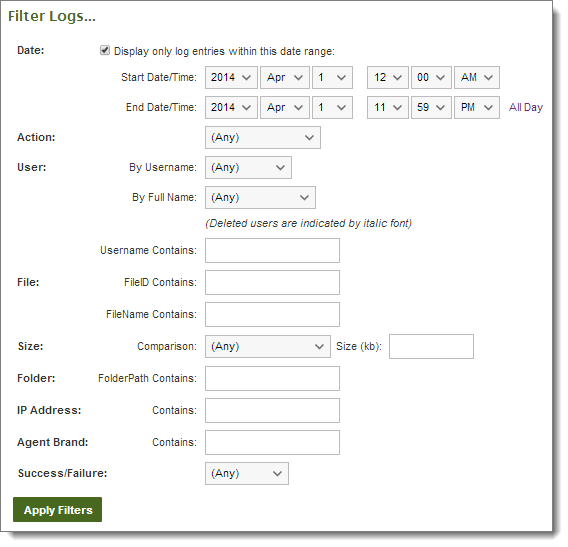Open the End Date year dropdown
This screenshot has width=568, height=547.
click(x=231, y=108)
